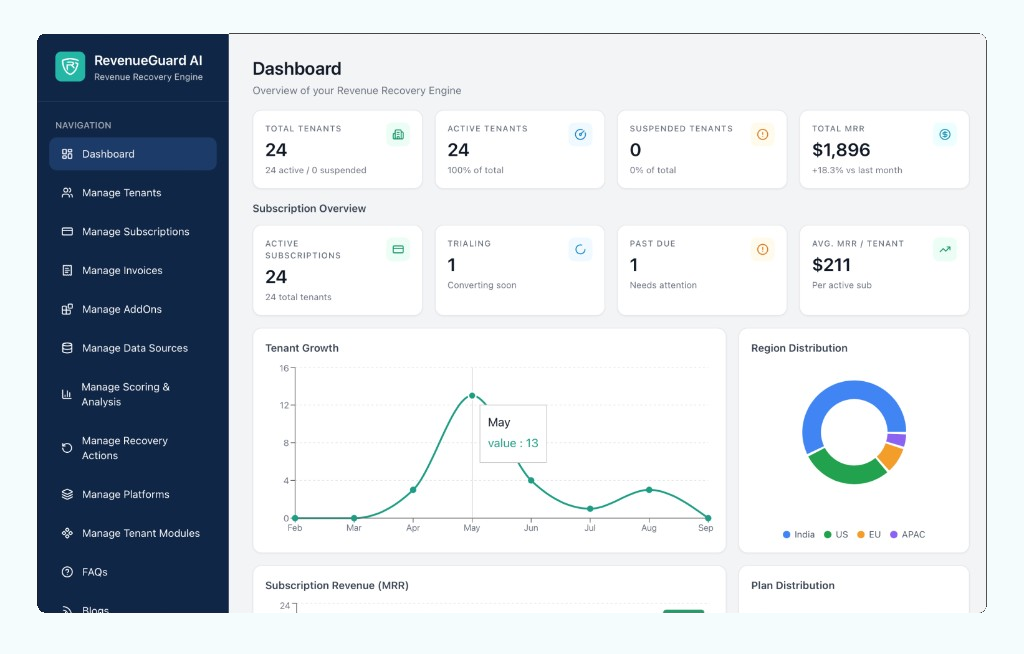Click the Jul data point on Tenant Growth
Screen dimensions: 1024x654
[590, 508]
